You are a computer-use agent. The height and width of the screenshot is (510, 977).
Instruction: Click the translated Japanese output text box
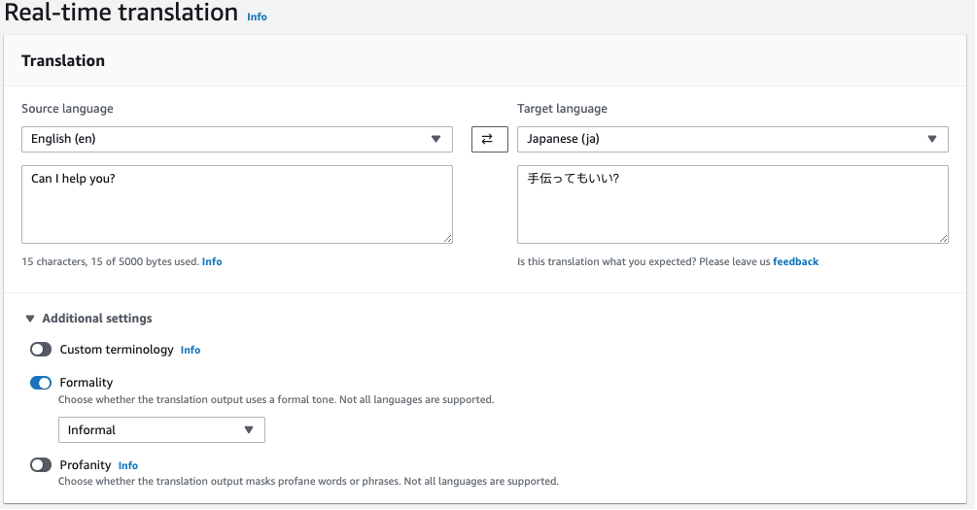click(x=732, y=204)
